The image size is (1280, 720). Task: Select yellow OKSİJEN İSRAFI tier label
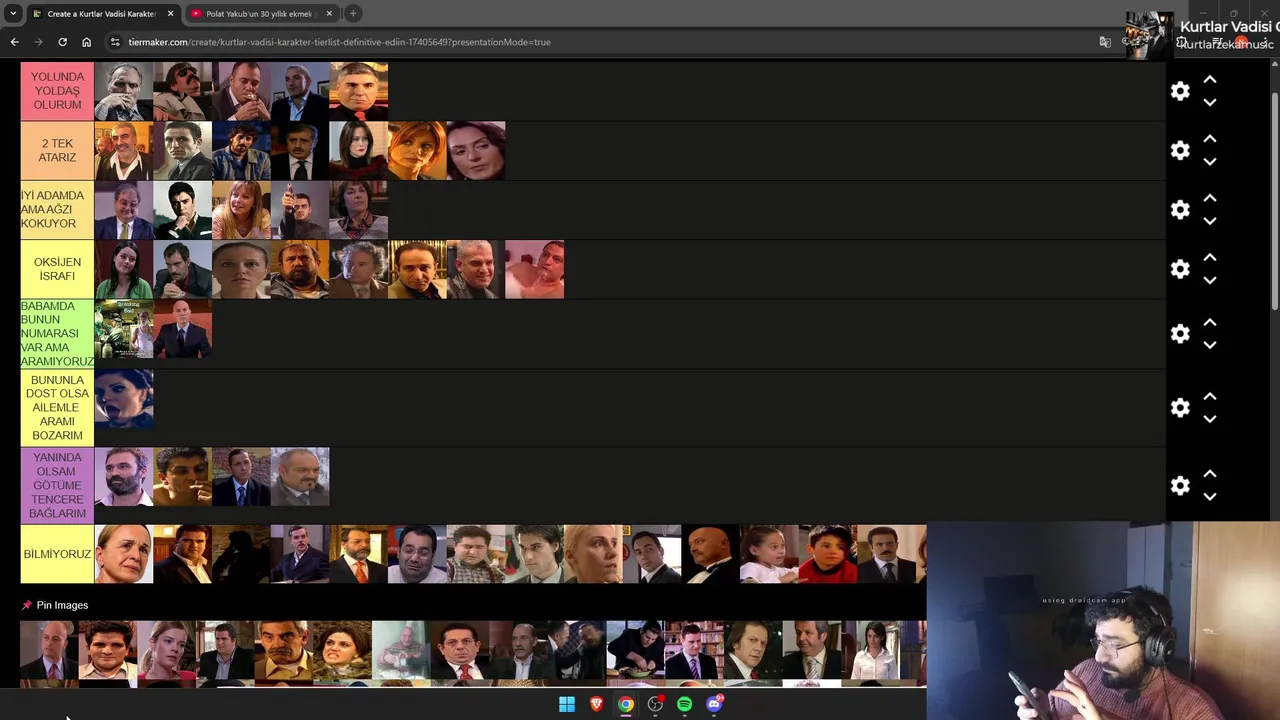pyautogui.click(x=57, y=269)
